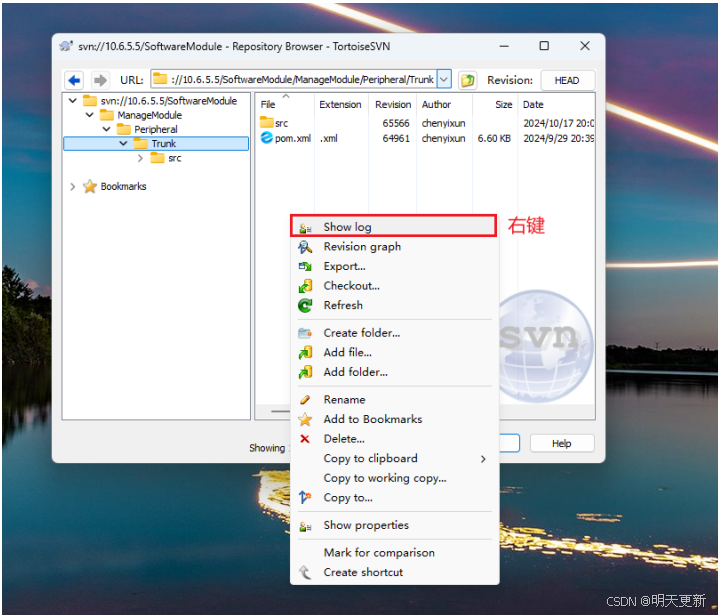This screenshot has width=718, height=615.
Task: Collapse the svn://10.6.5.5/SoftwareModule root node
Action: click(73, 101)
